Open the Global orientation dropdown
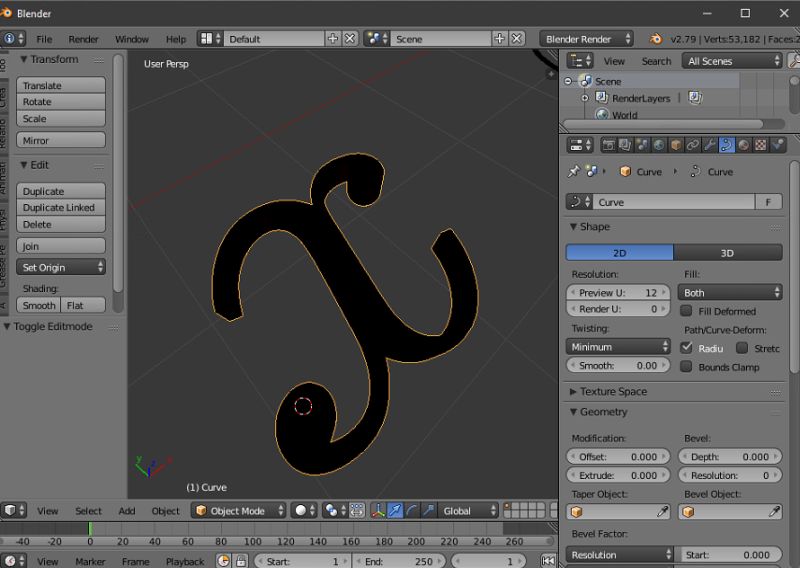The height and width of the screenshot is (568, 800). [467, 510]
